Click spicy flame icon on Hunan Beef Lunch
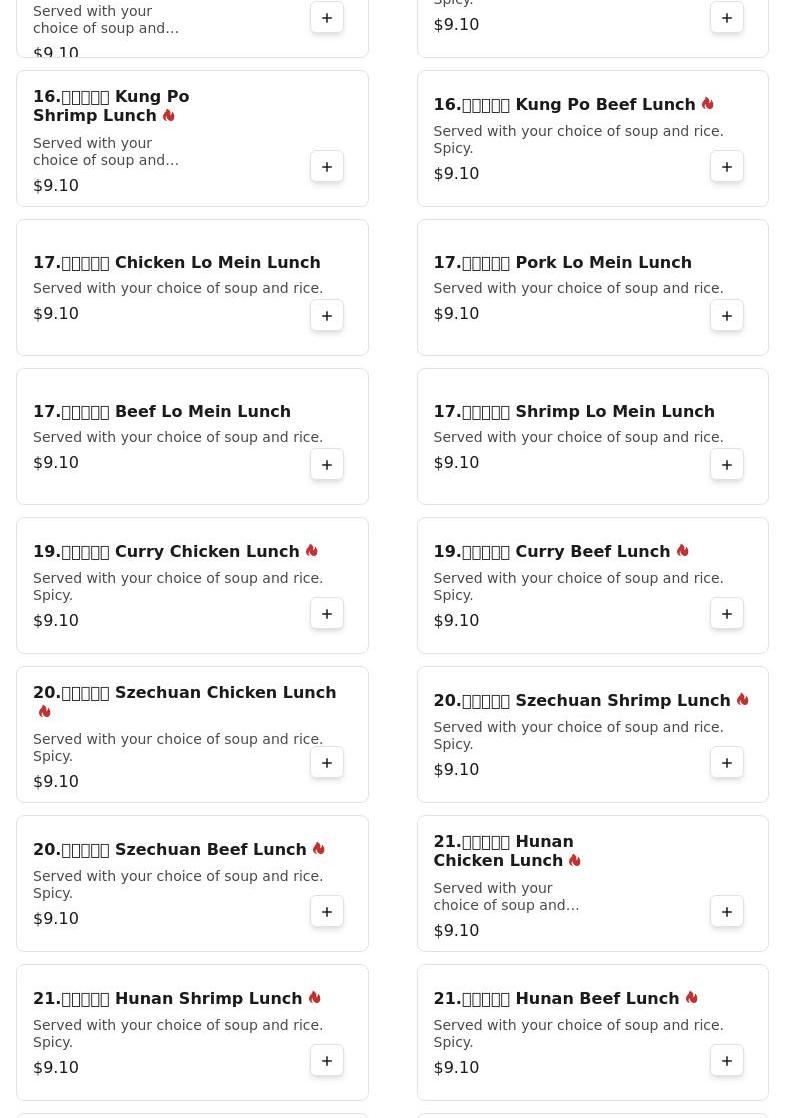 click(692, 998)
